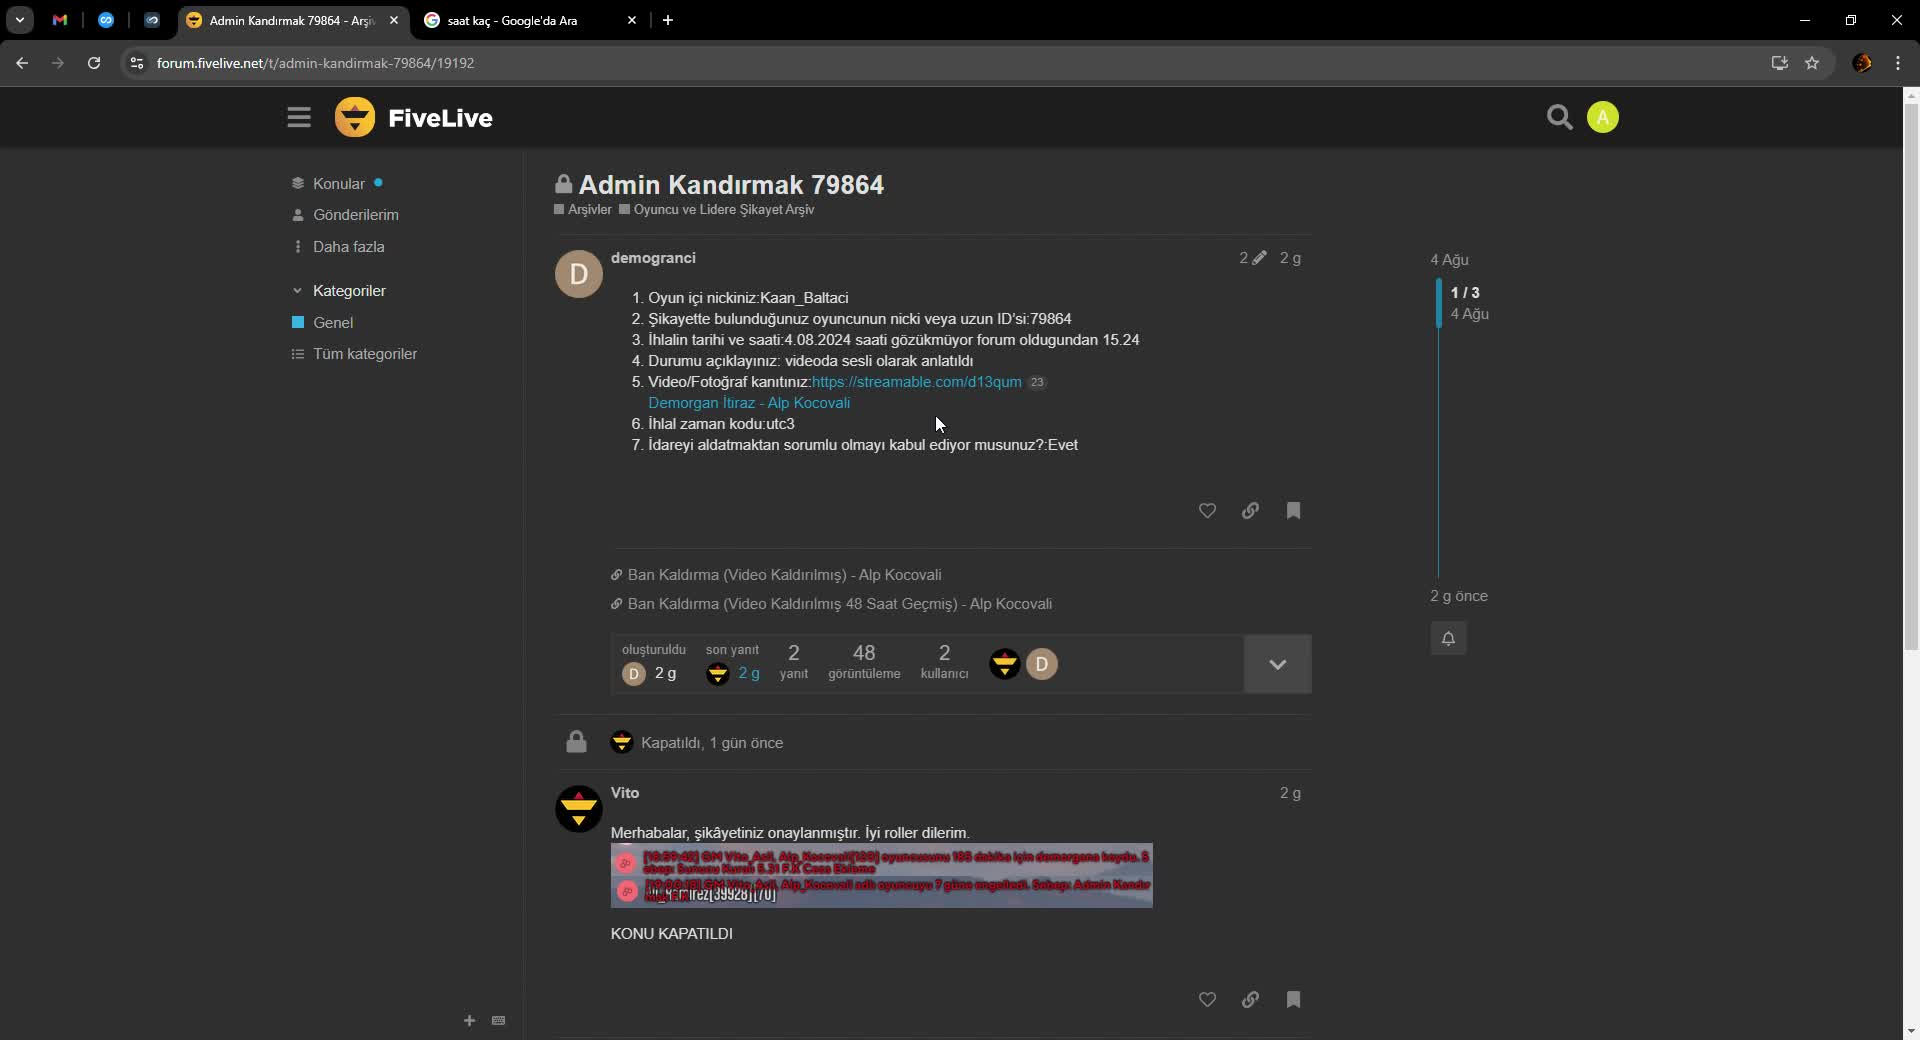Open the streamable.com evidence link

[915, 382]
